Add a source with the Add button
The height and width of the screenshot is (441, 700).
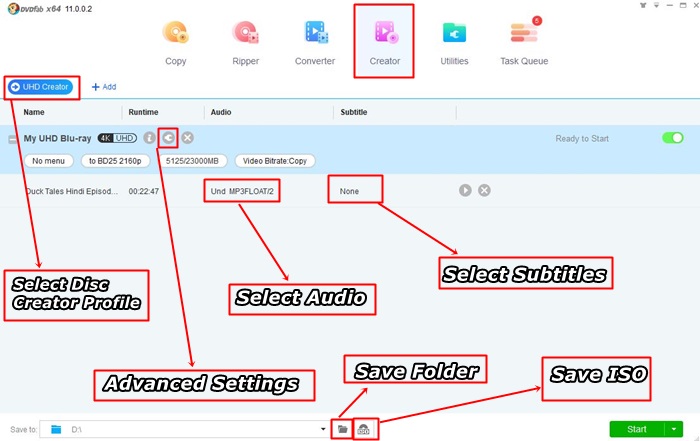coord(104,87)
